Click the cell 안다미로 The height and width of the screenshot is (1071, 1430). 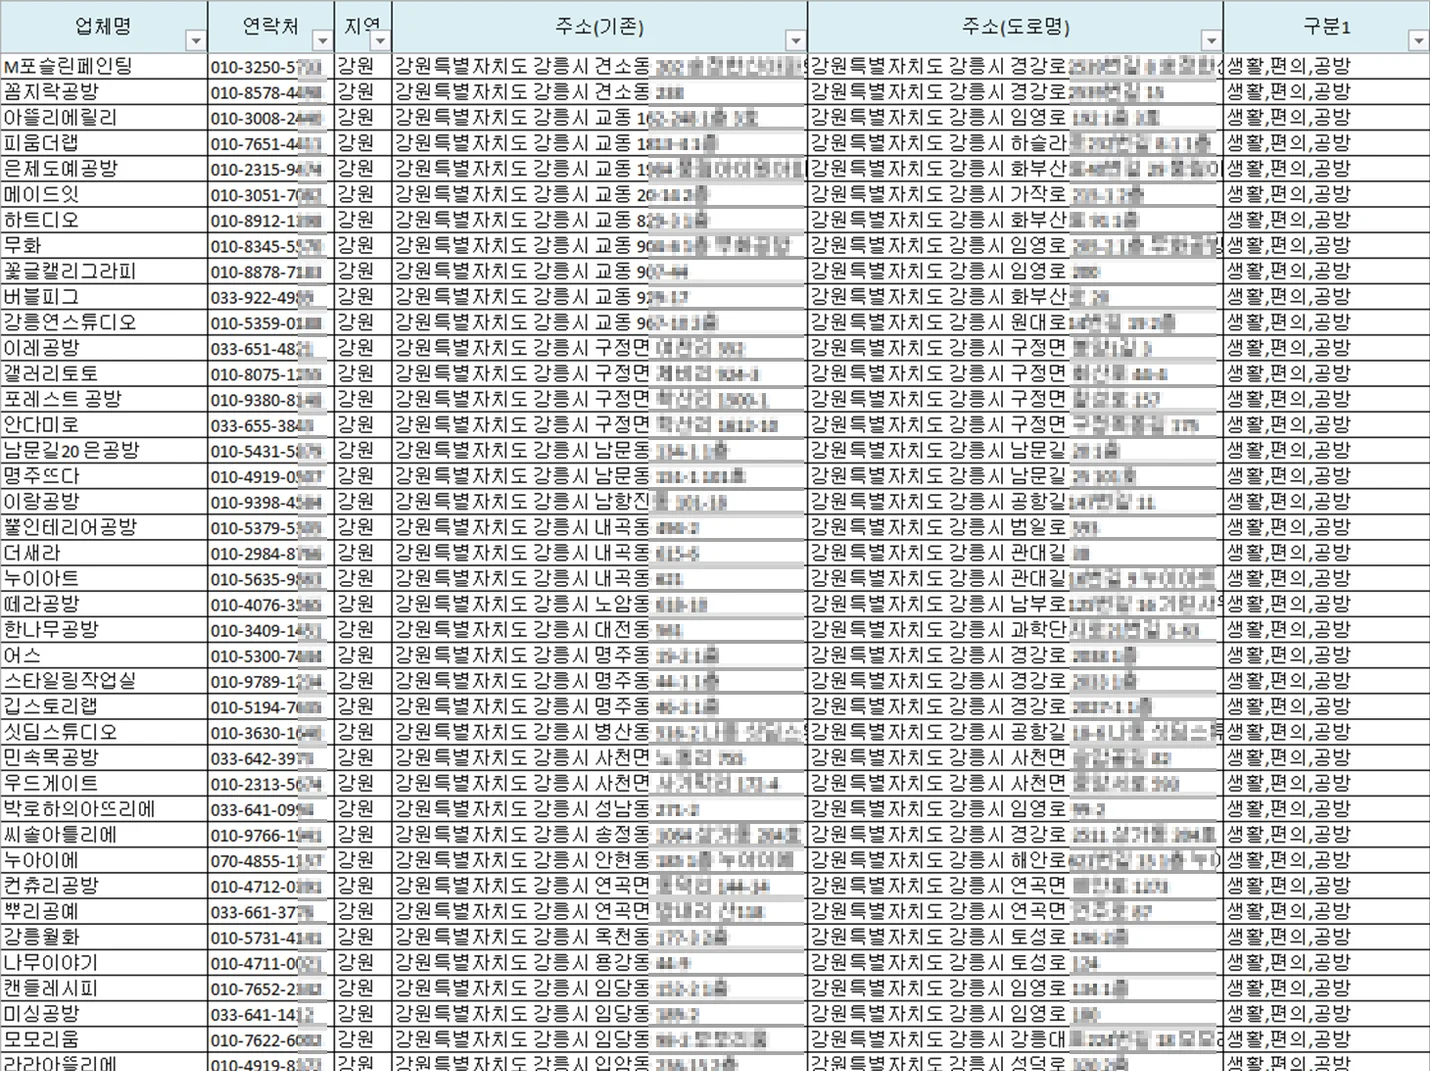click(104, 425)
